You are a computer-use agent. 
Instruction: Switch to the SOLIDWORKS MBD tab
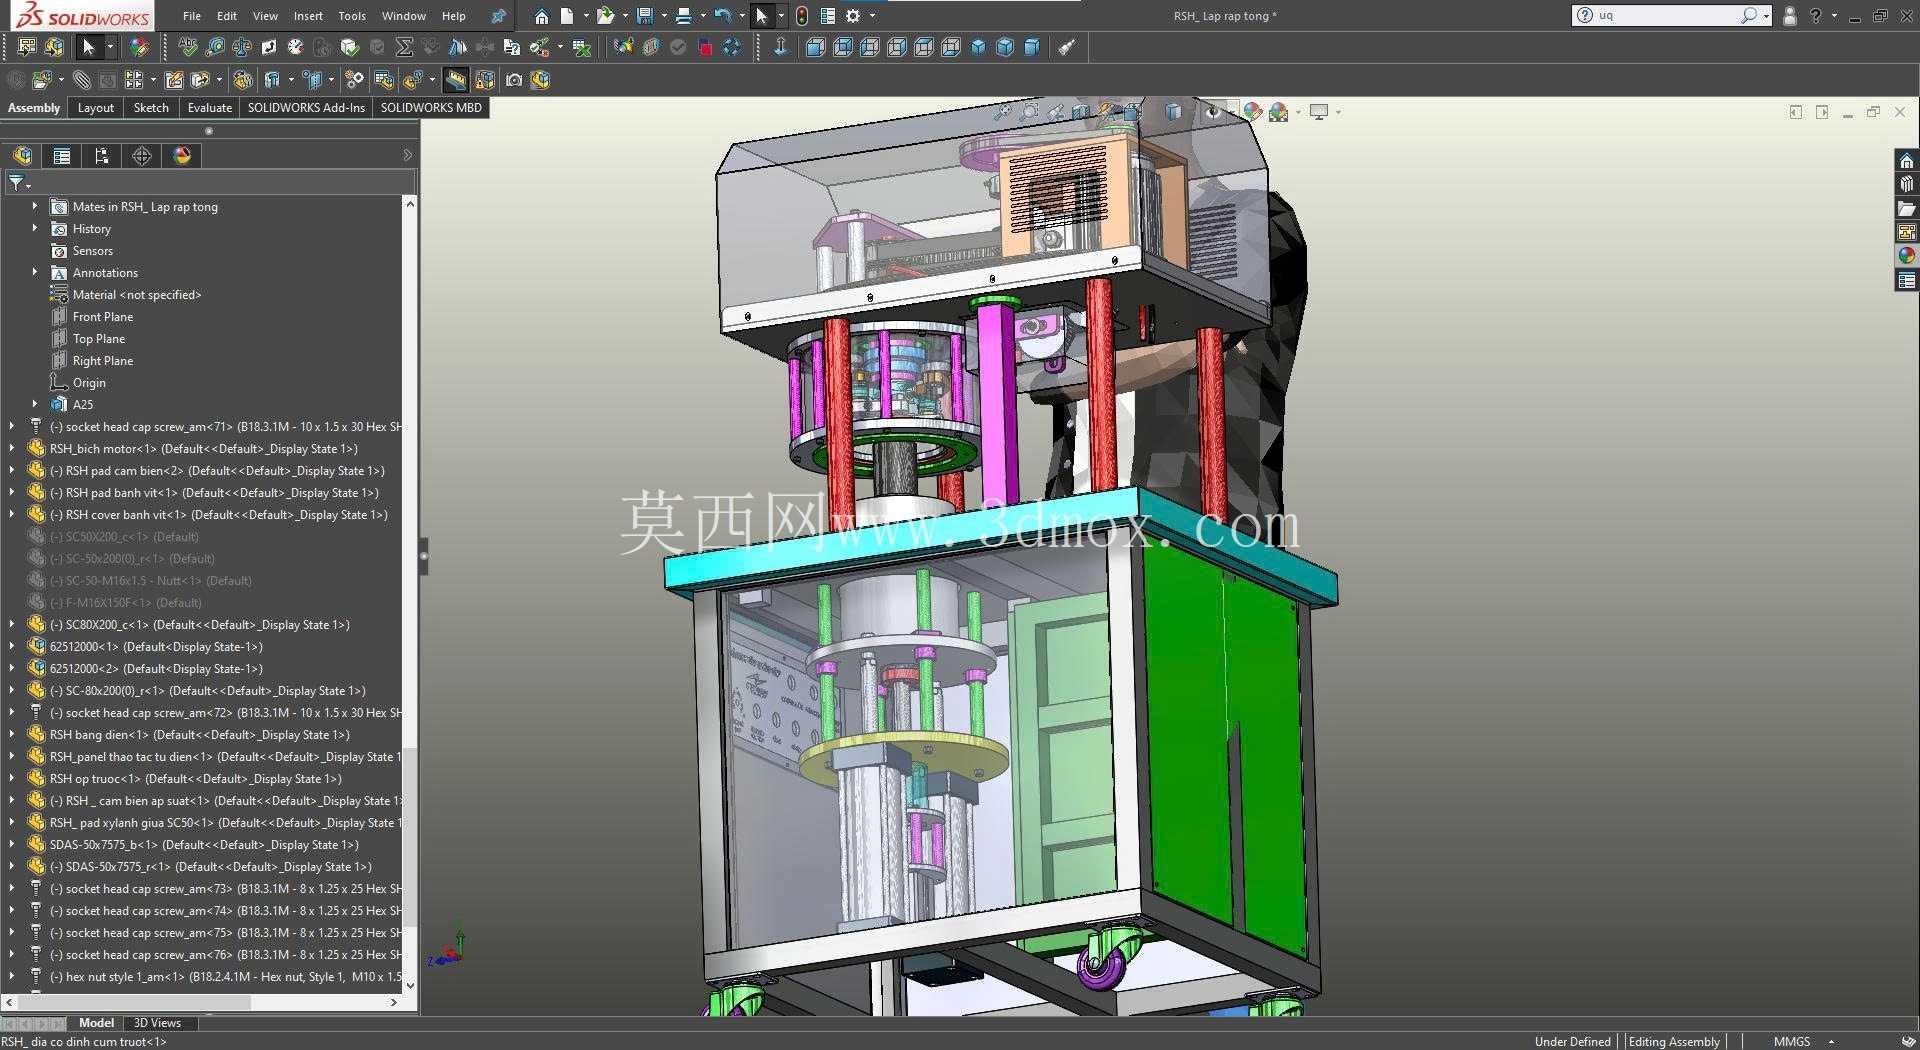coord(431,108)
